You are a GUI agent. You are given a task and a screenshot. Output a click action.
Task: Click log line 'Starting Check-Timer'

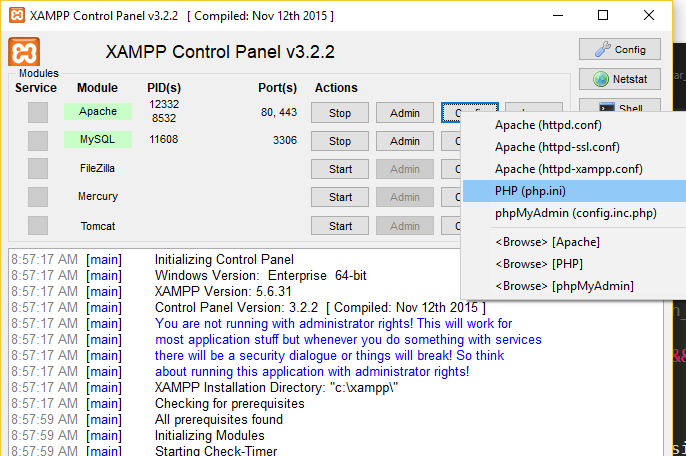[x=216, y=451]
